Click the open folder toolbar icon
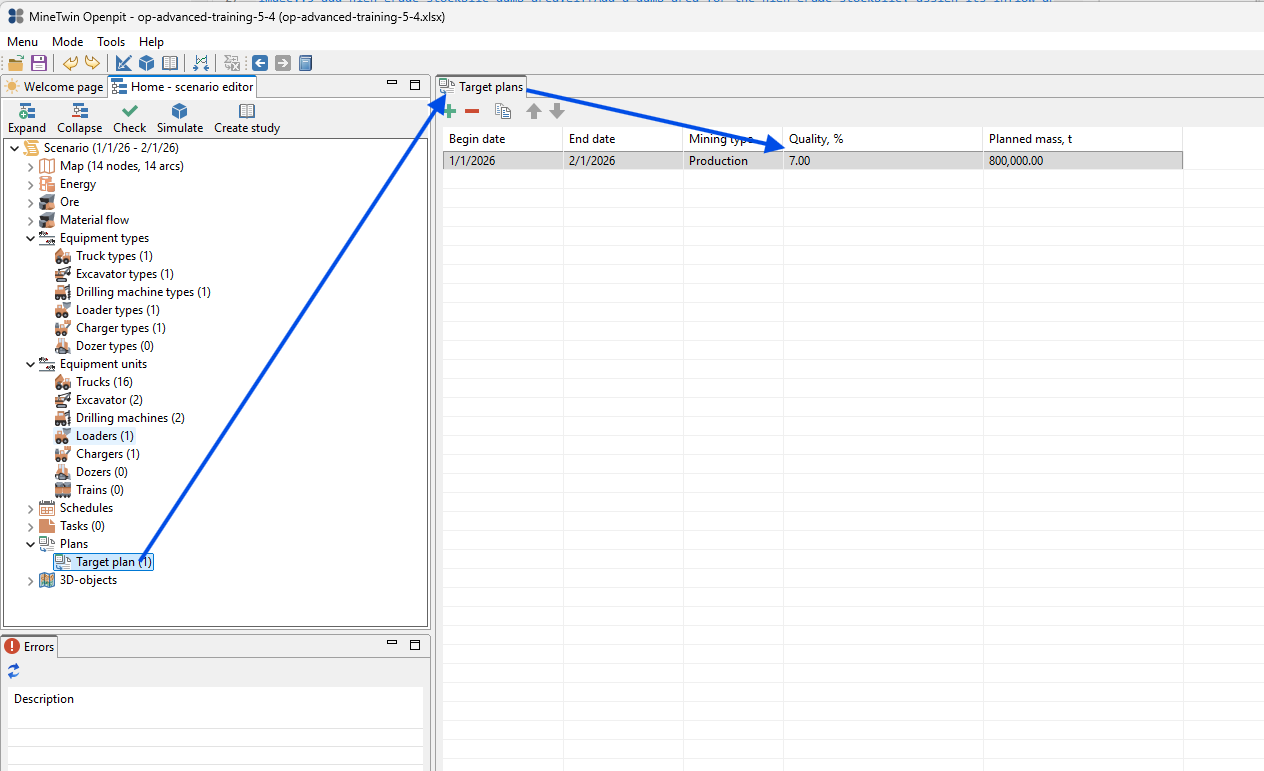 tap(16, 63)
